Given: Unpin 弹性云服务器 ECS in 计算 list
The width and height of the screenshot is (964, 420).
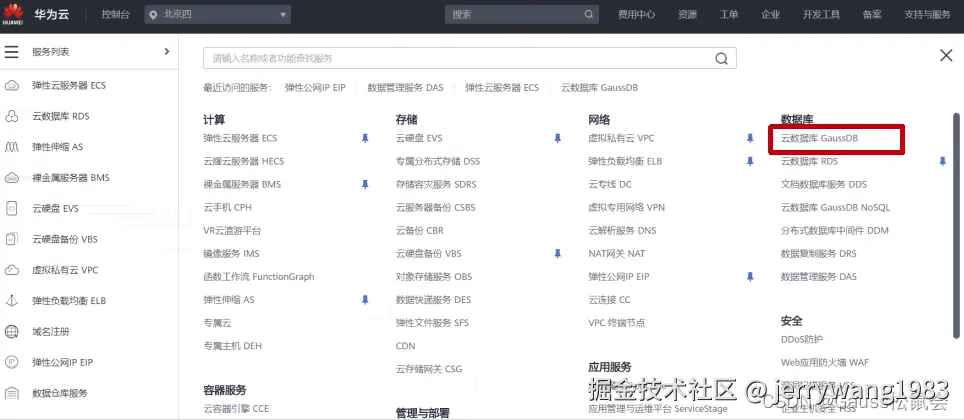Looking at the screenshot, I should tap(365, 138).
